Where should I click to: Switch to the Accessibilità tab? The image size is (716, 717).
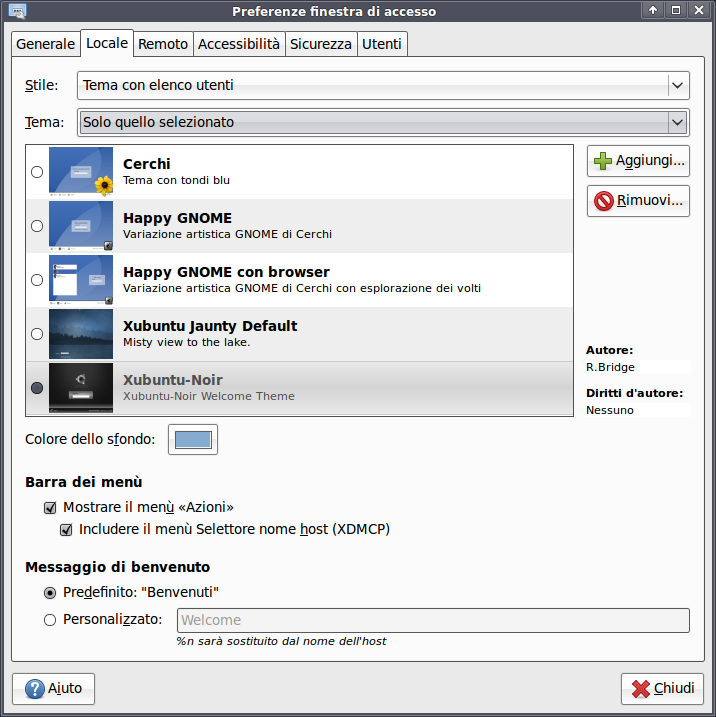tap(239, 44)
